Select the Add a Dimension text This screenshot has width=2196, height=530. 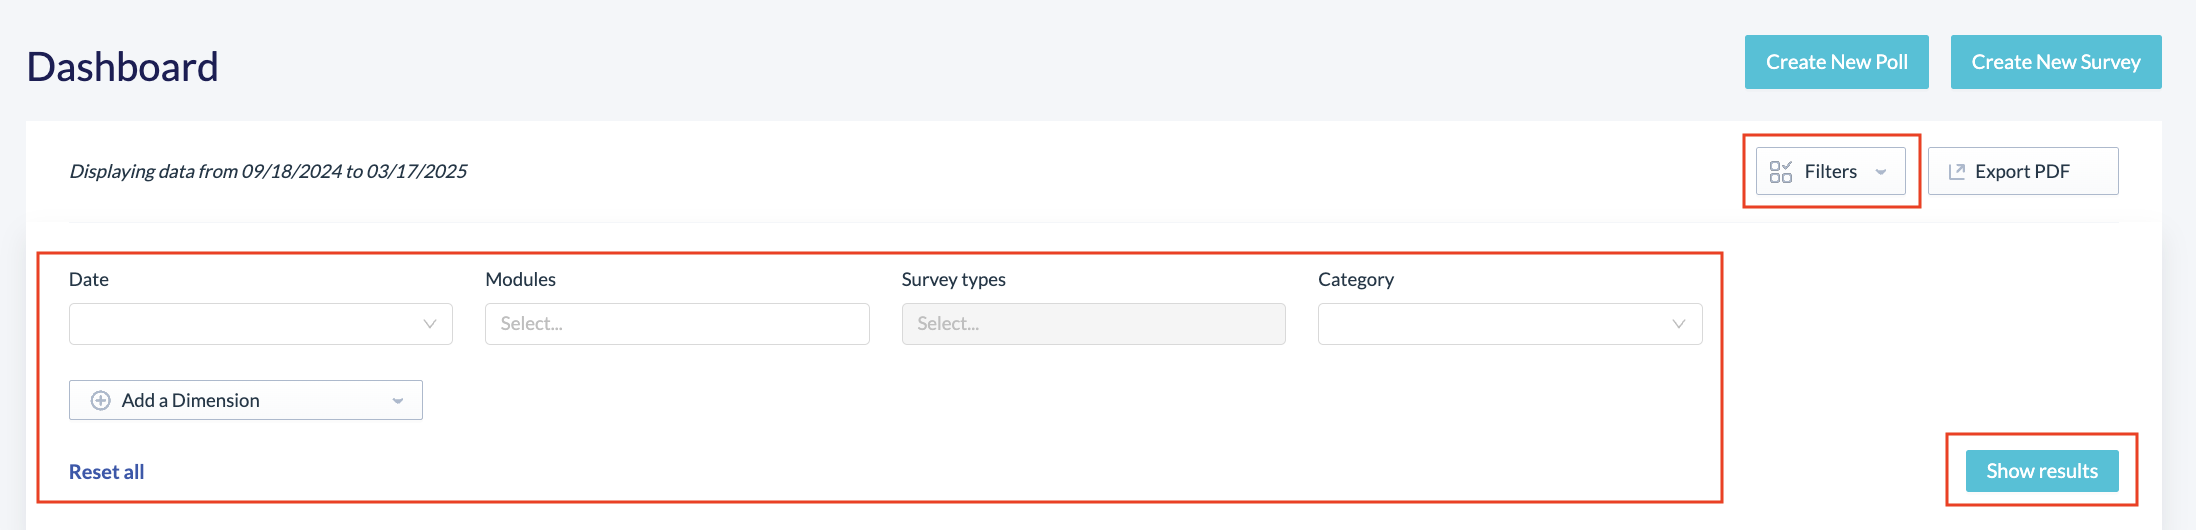tap(190, 400)
